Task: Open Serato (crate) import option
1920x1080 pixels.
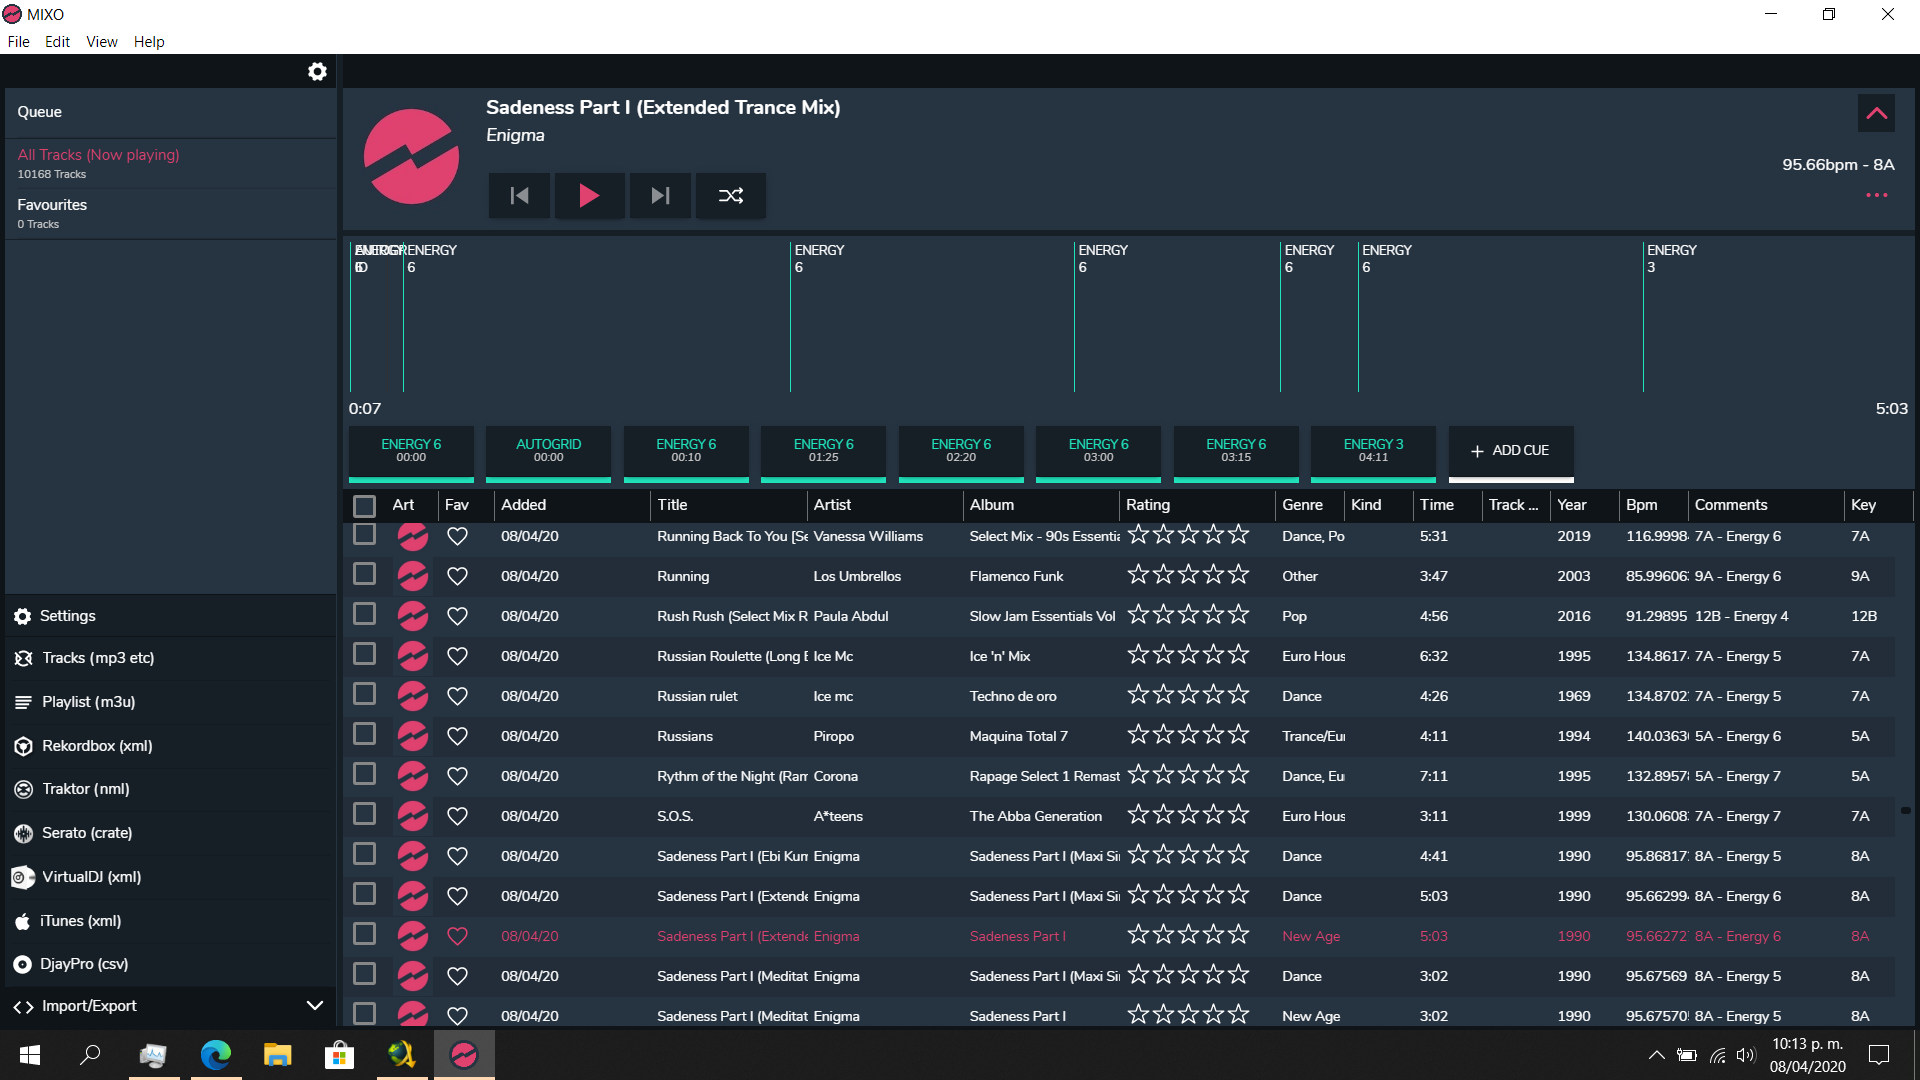Action: click(x=87, y=833)
